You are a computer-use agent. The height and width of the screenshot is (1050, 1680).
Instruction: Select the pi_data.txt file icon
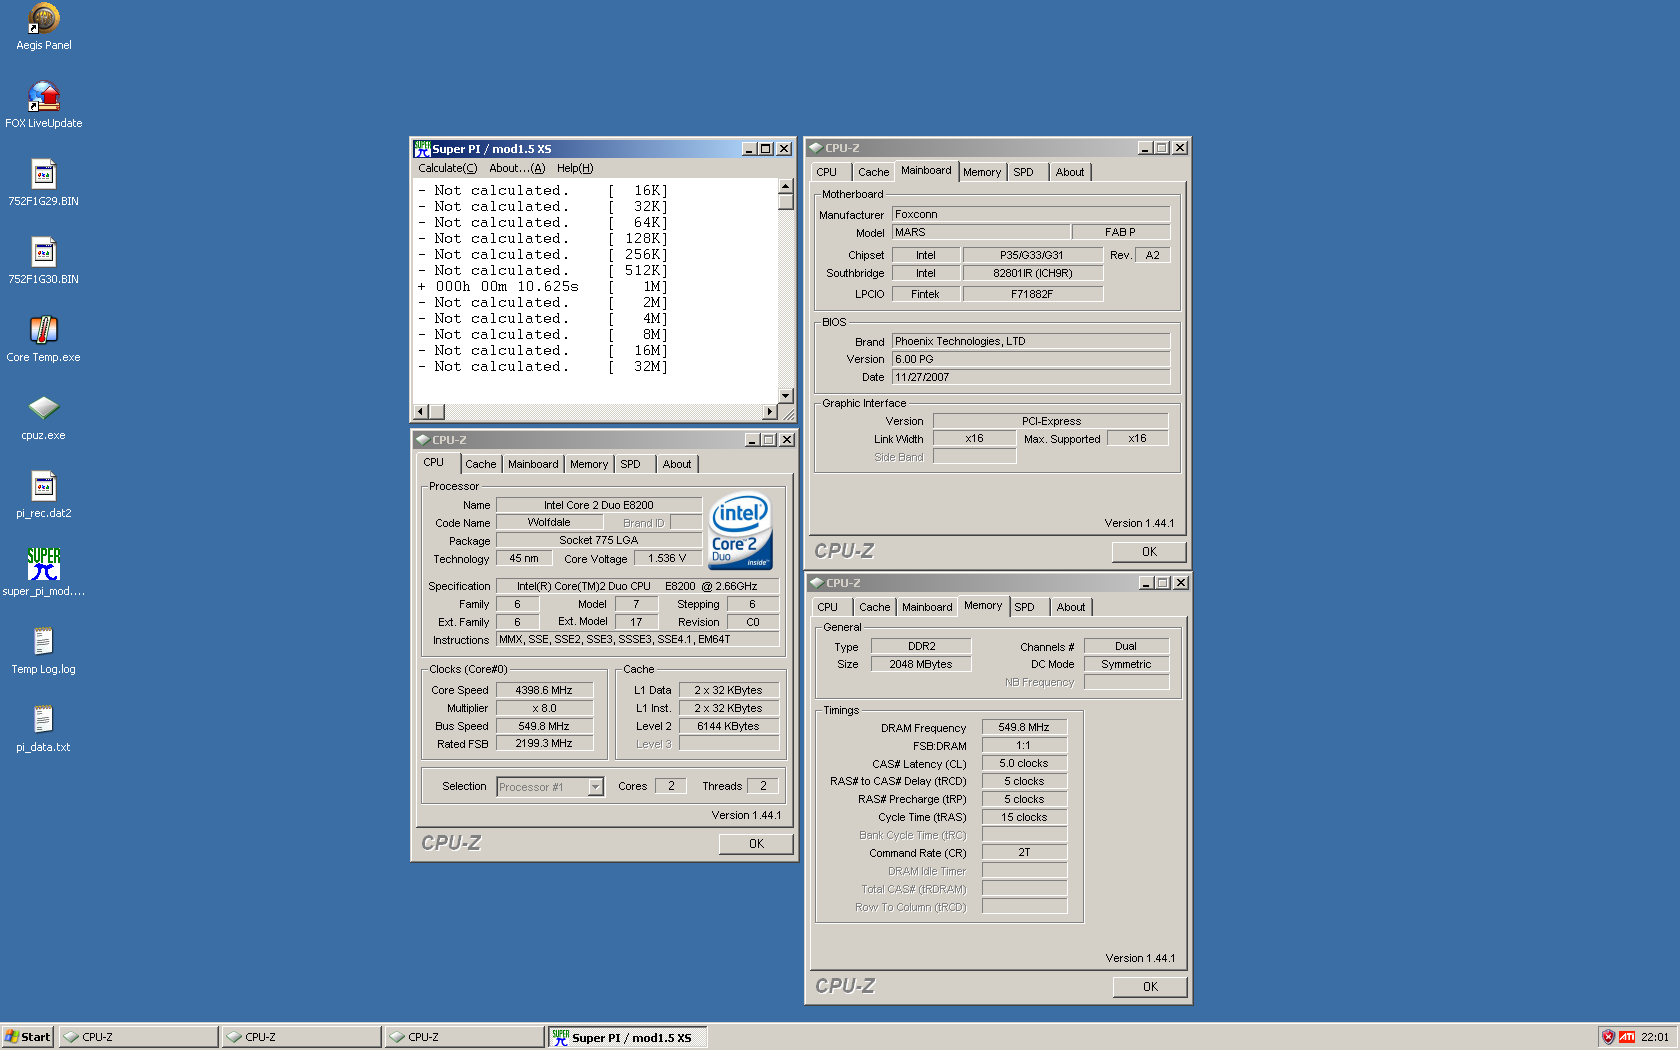point(43,729)
